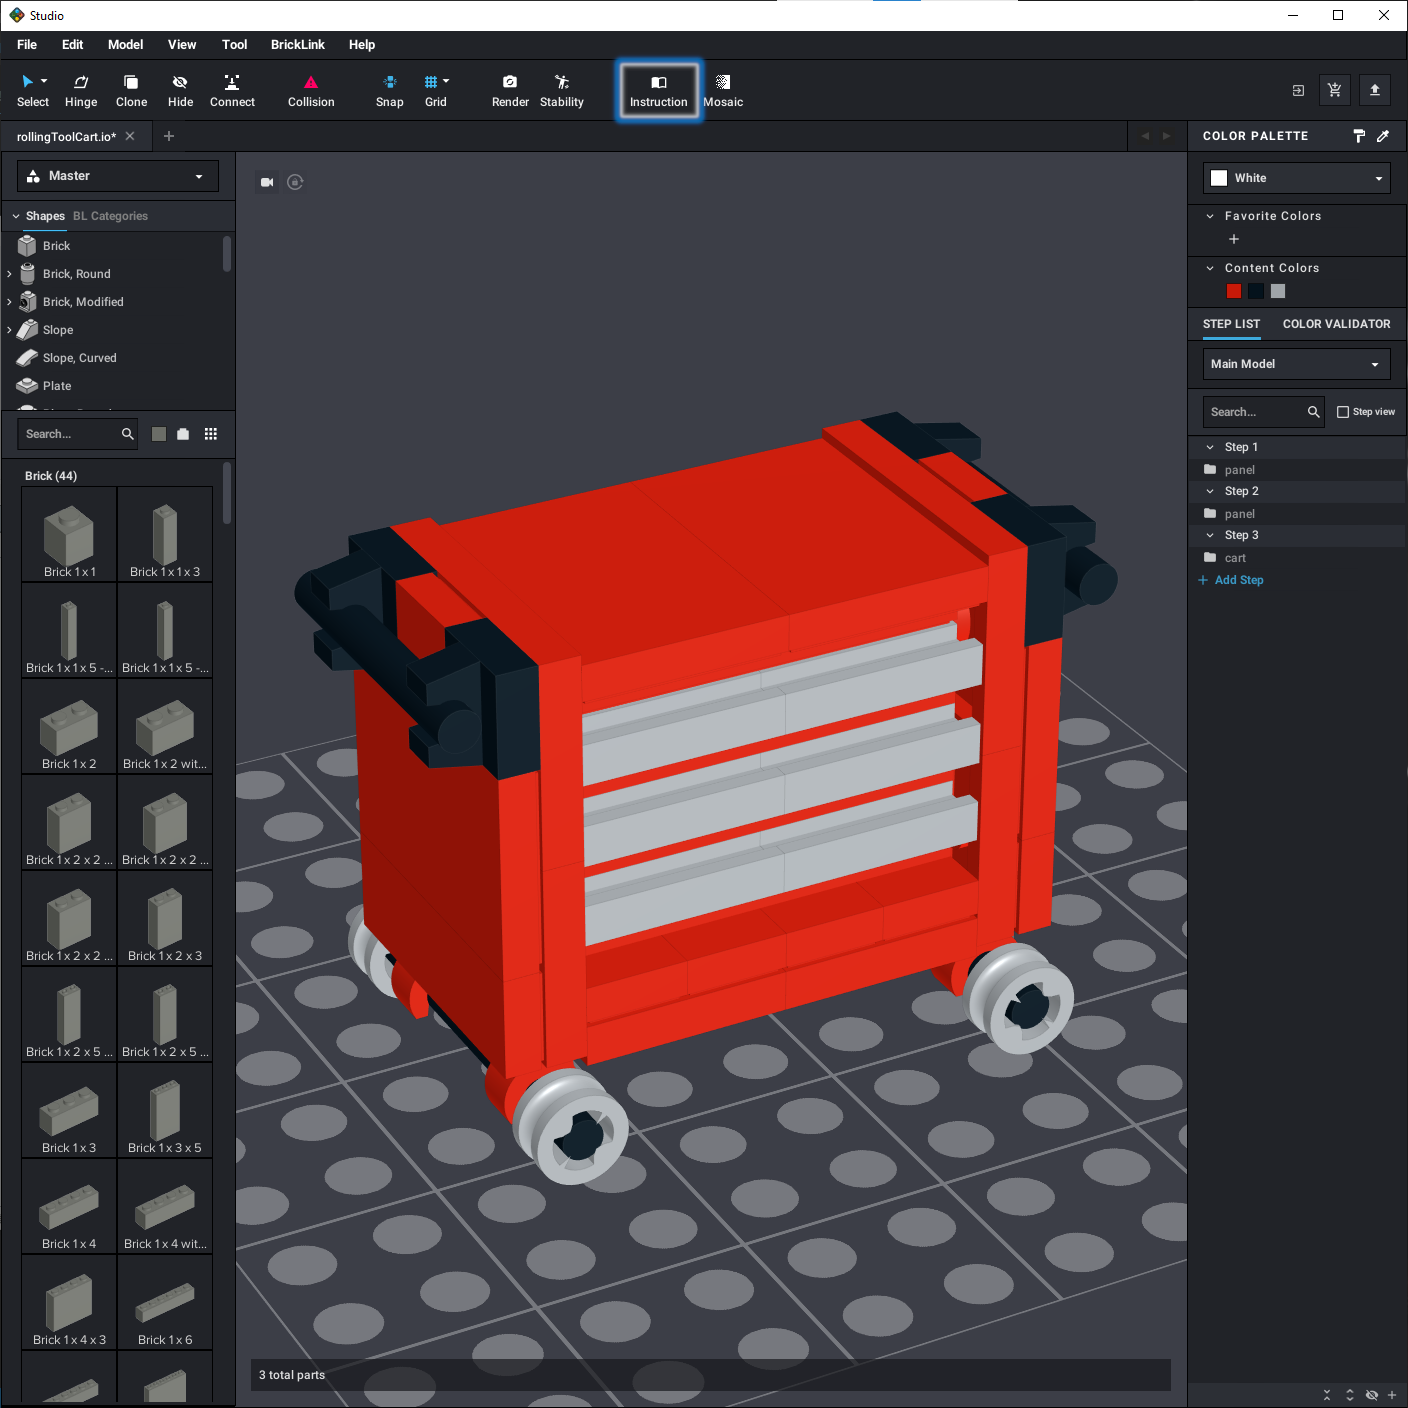Toggle the Snap option

(x=390, y=90)
